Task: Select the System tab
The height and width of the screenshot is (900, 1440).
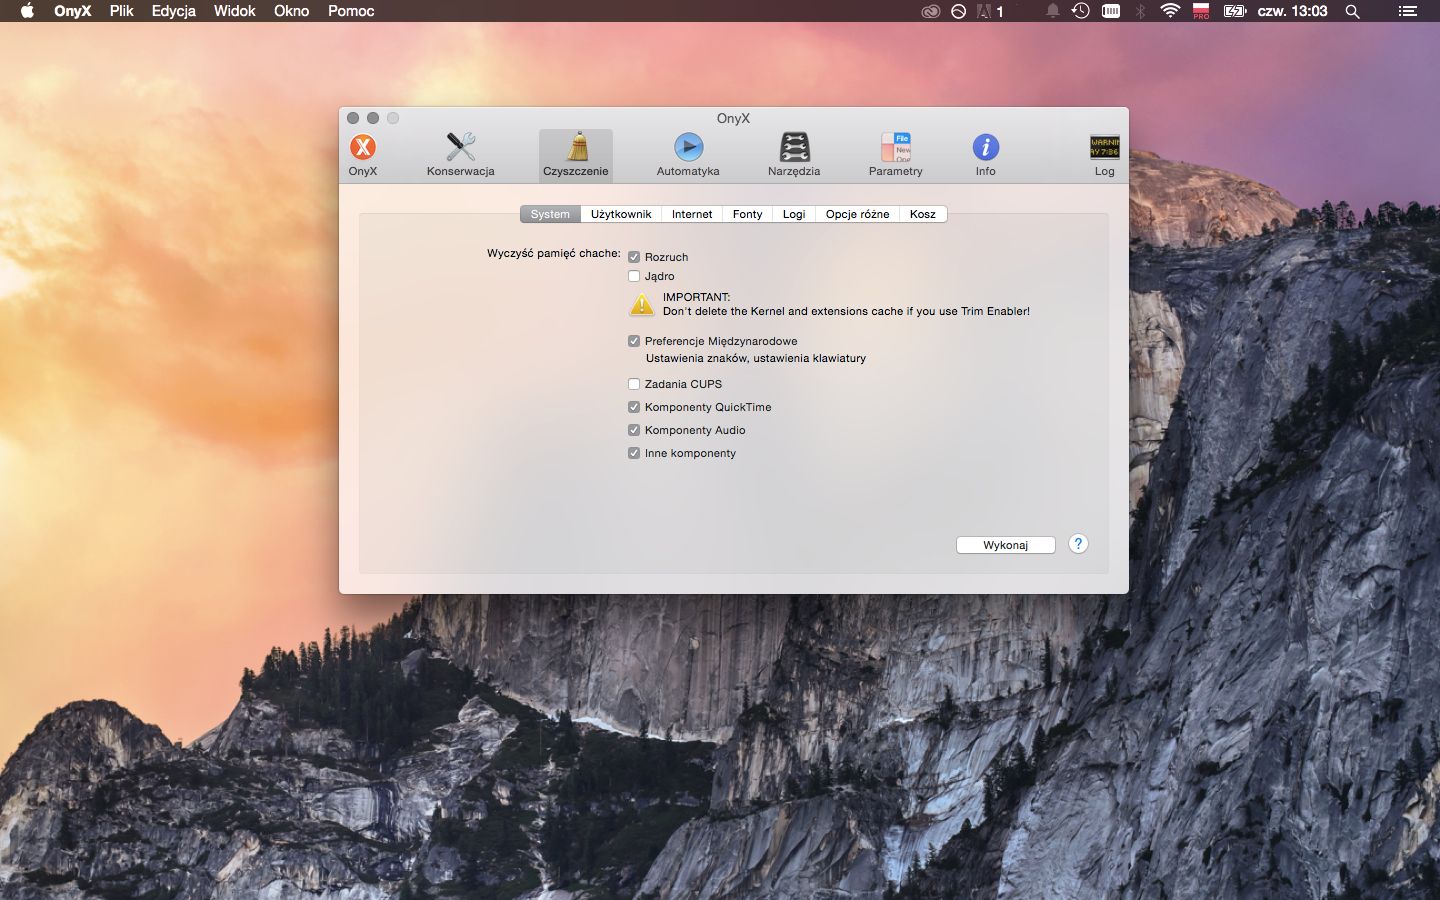Action: [550, 214]
